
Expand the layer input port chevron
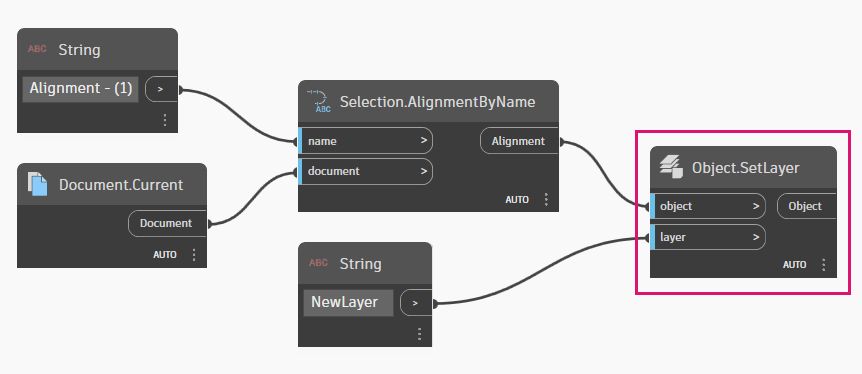756,237
